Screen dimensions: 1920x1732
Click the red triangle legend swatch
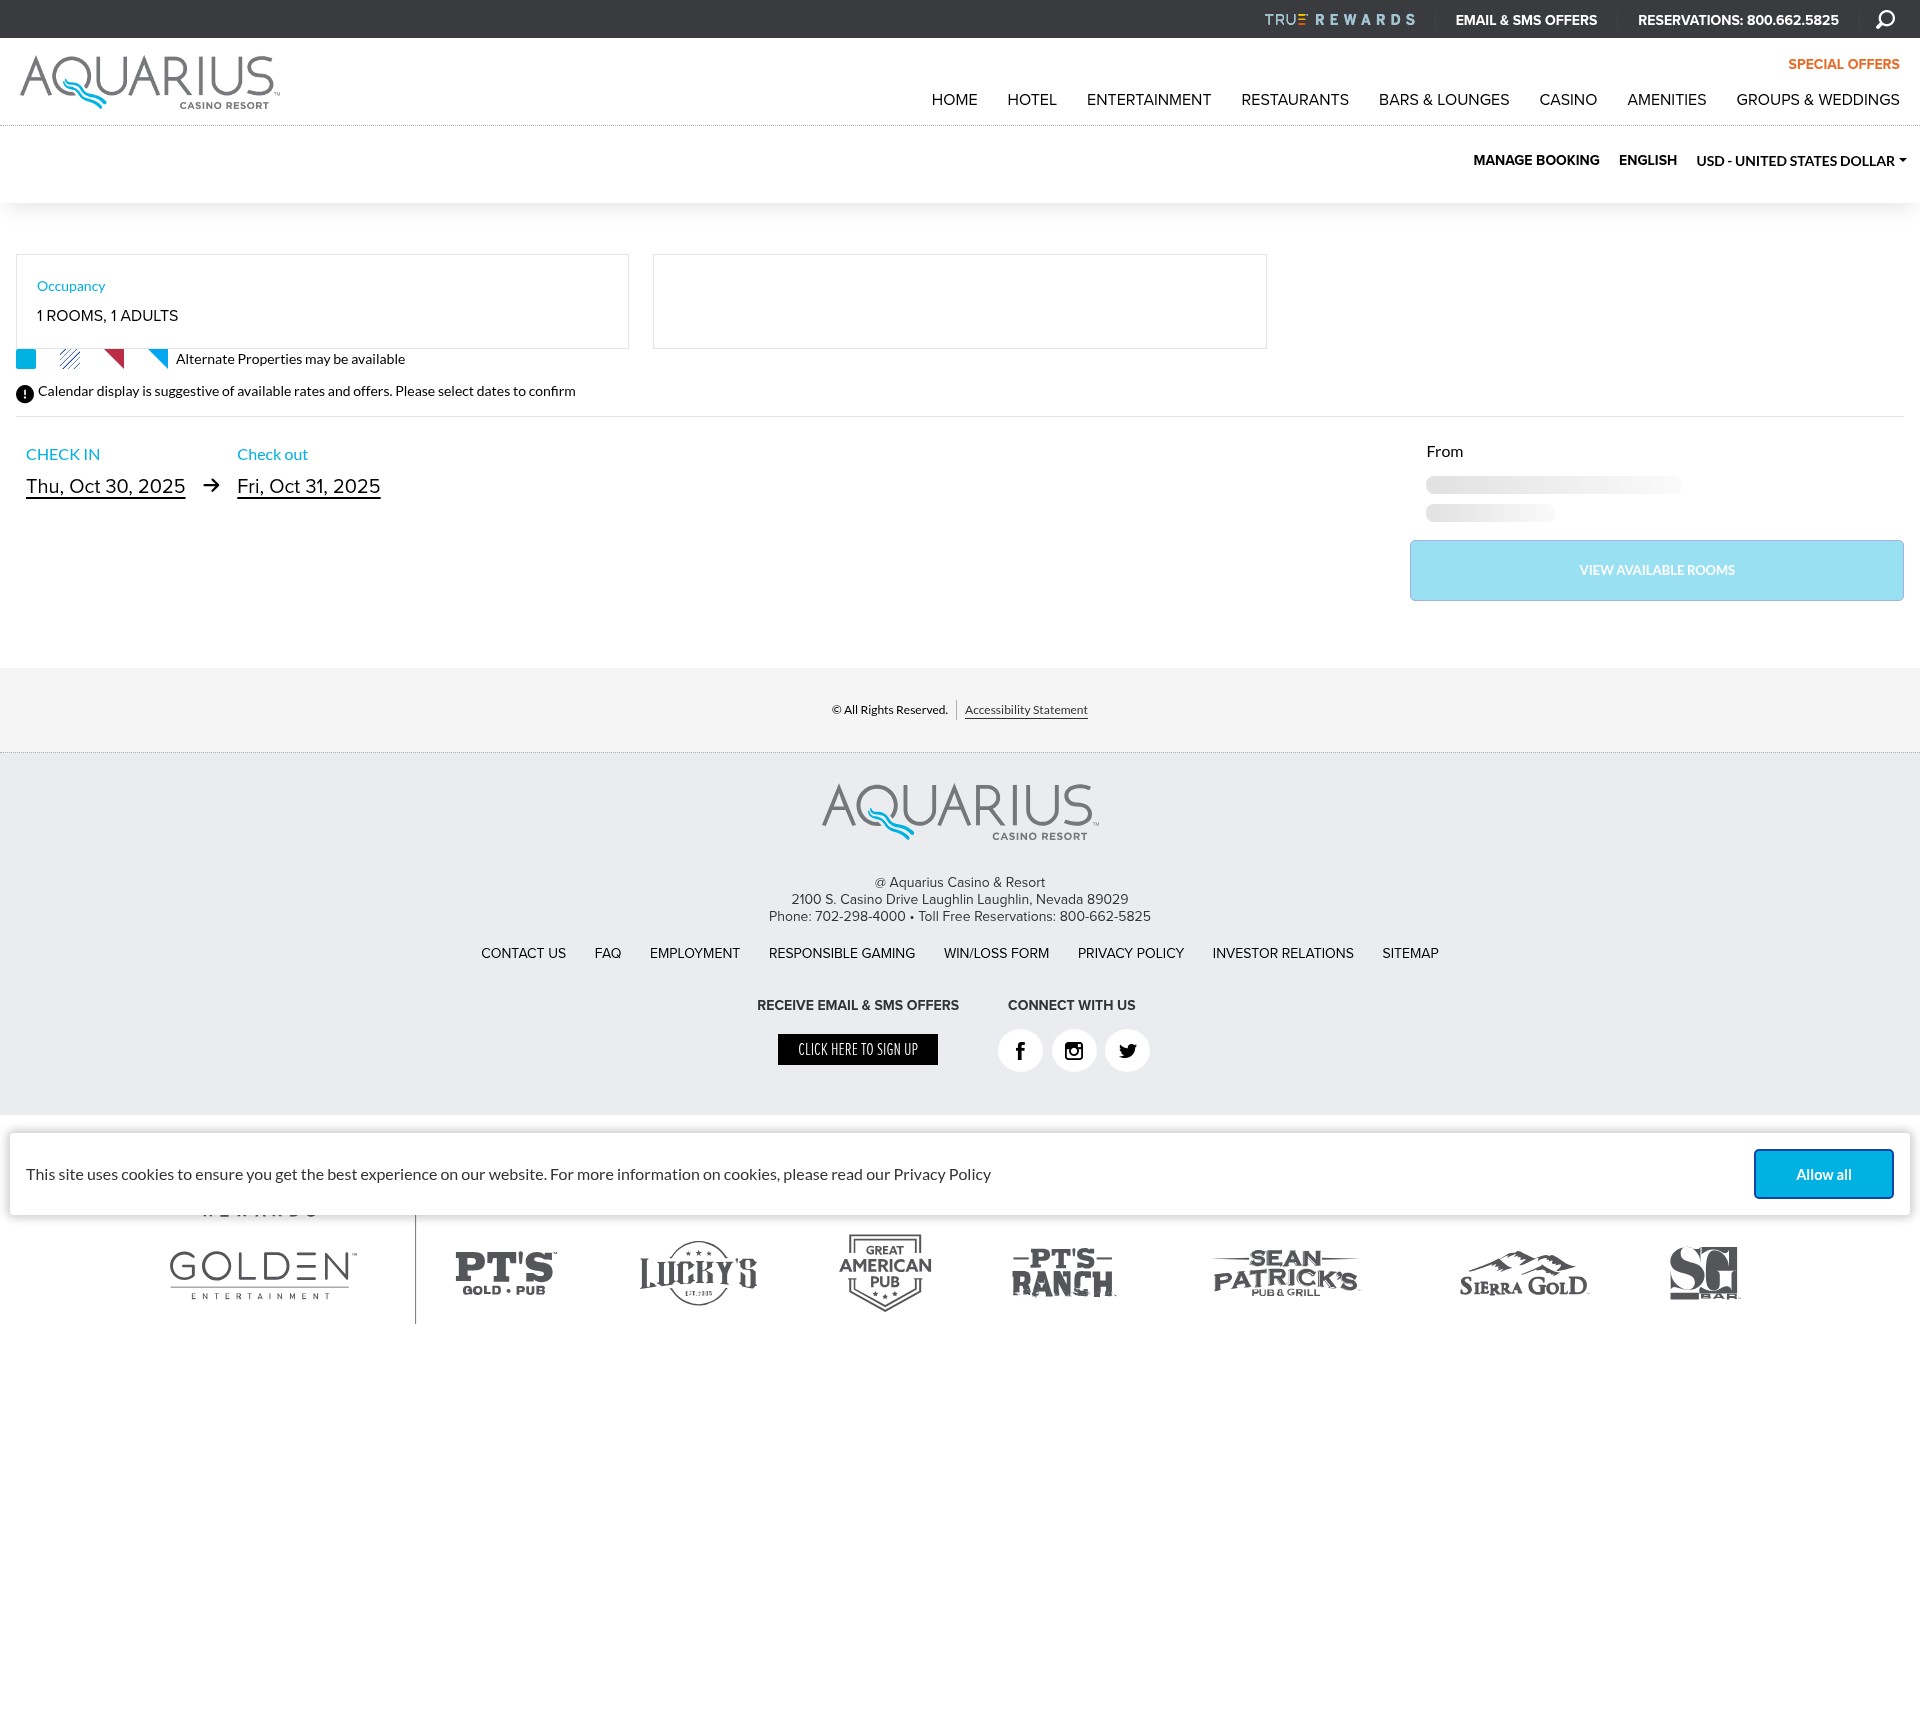point(114,359)
